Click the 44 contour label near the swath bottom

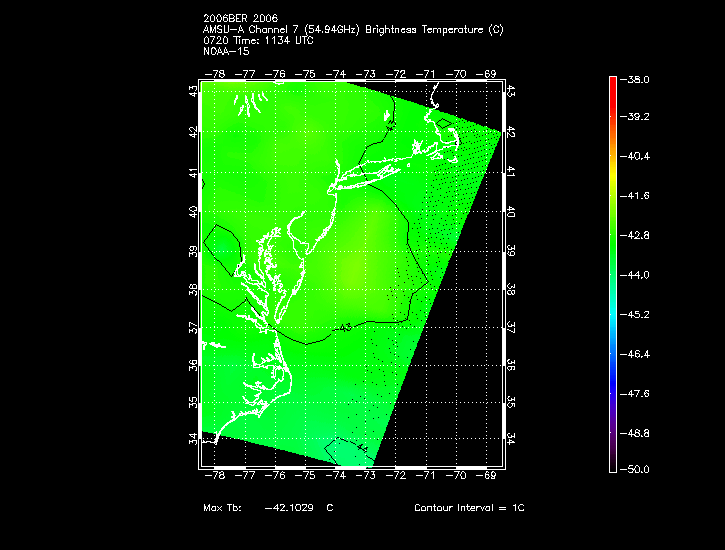362,448
